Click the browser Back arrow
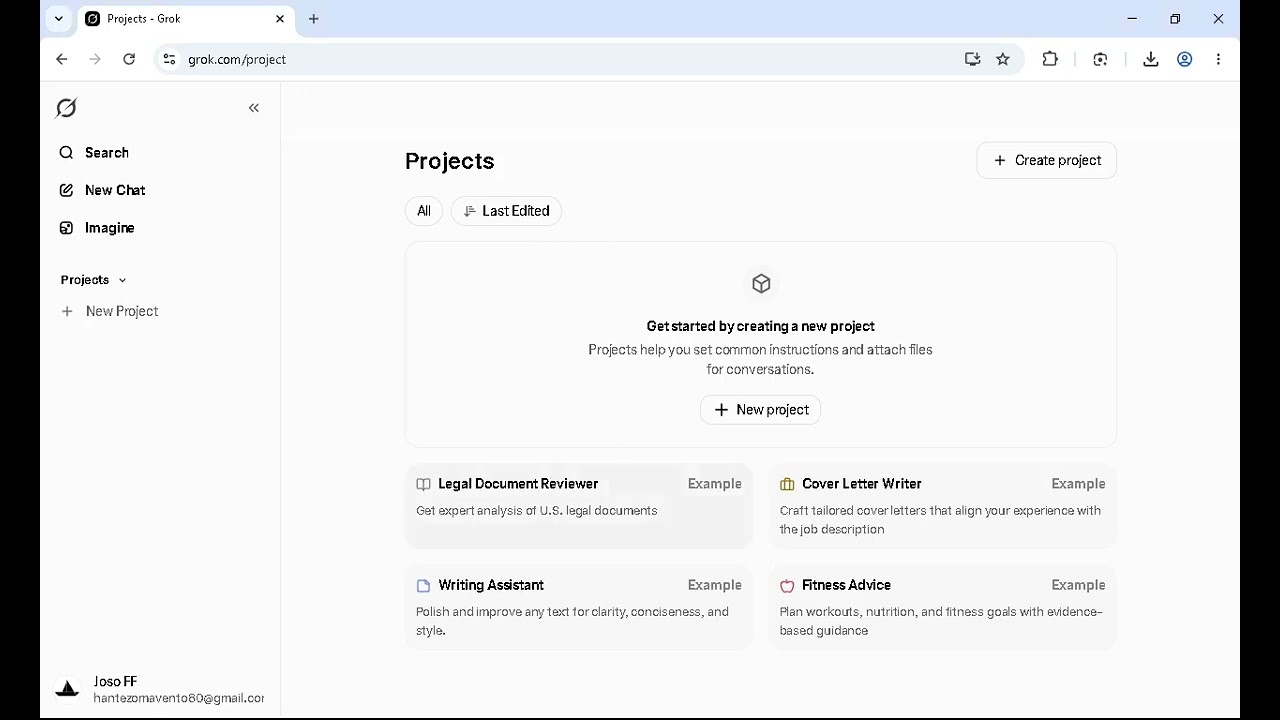This screenshot has width=1280, height=720. (62, 59)
